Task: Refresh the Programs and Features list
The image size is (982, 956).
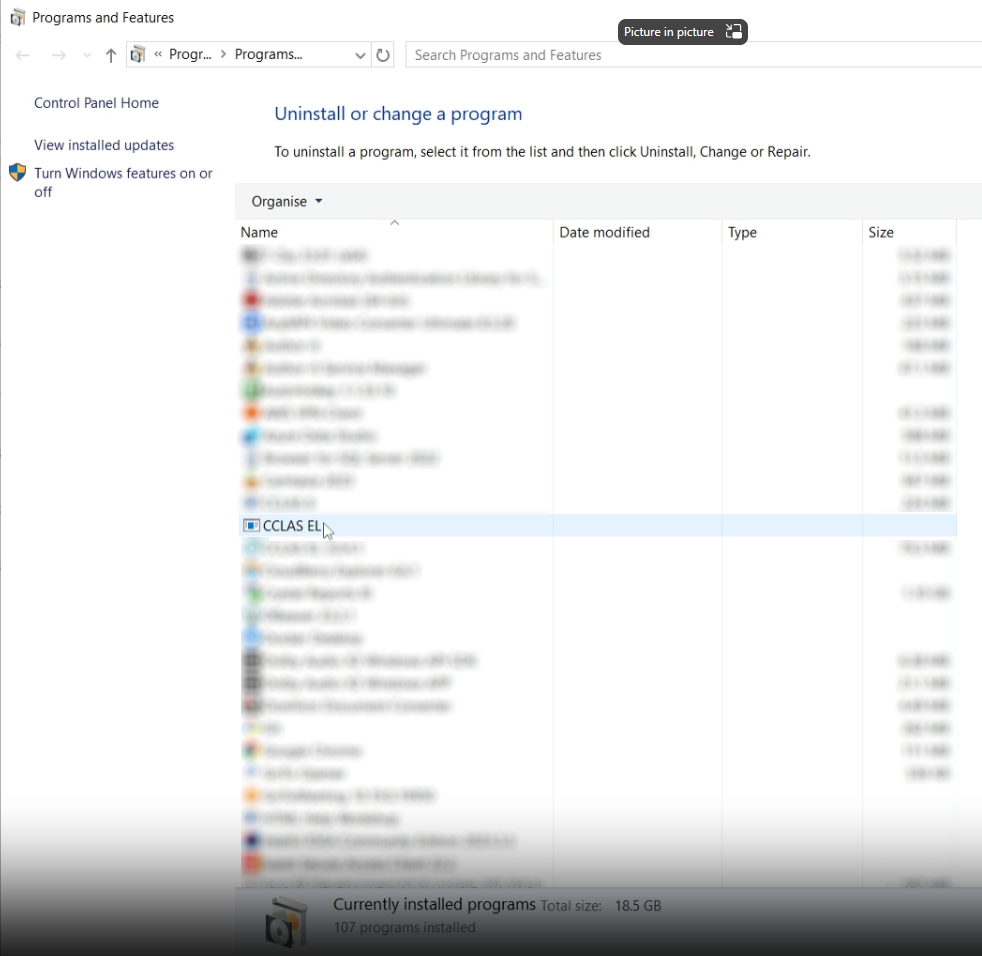Action: pos(383,56)
